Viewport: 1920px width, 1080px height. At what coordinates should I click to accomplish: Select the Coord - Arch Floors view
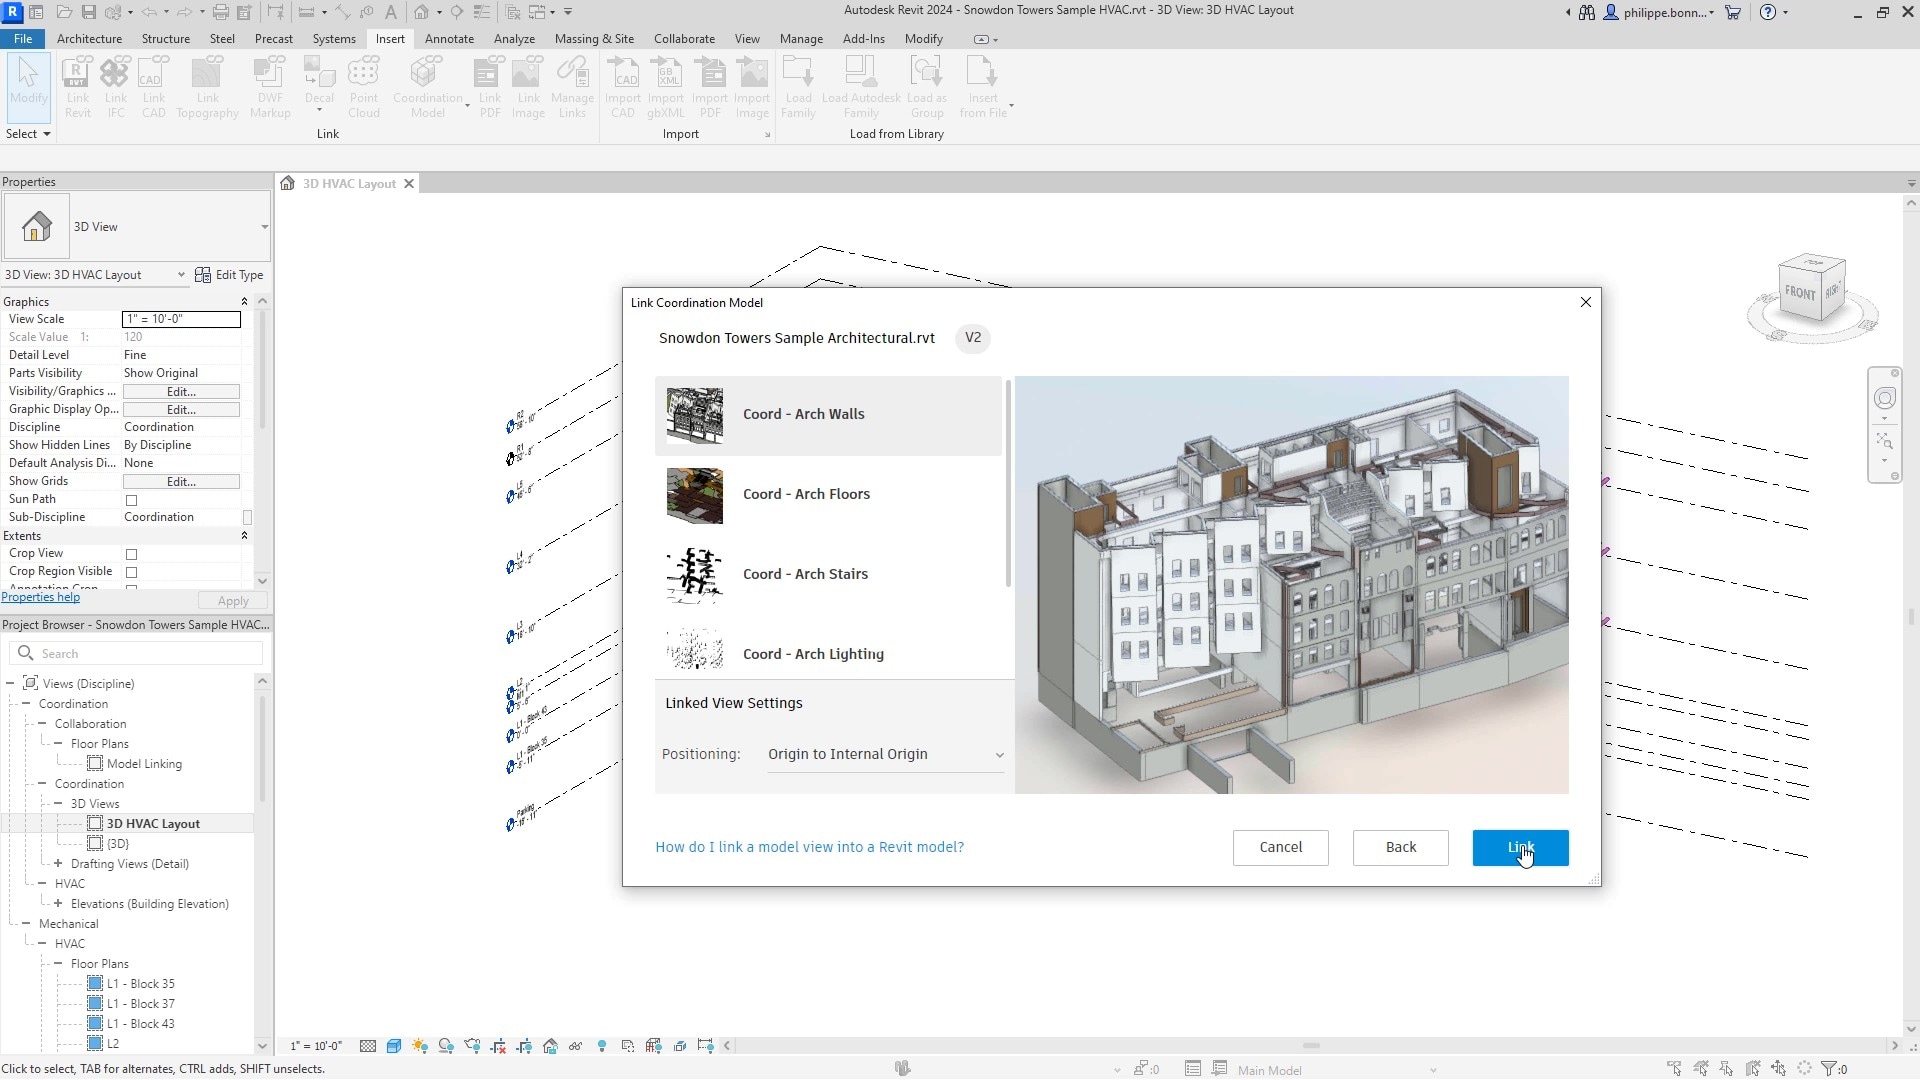[x=828, y=495]
